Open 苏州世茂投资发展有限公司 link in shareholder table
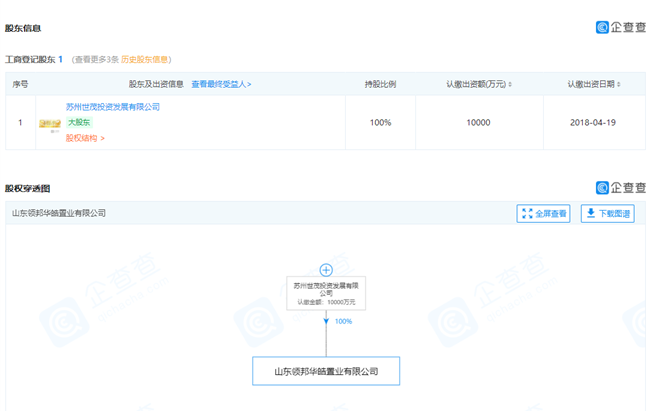Screen dimensions: 650x411 coord(113,106)
